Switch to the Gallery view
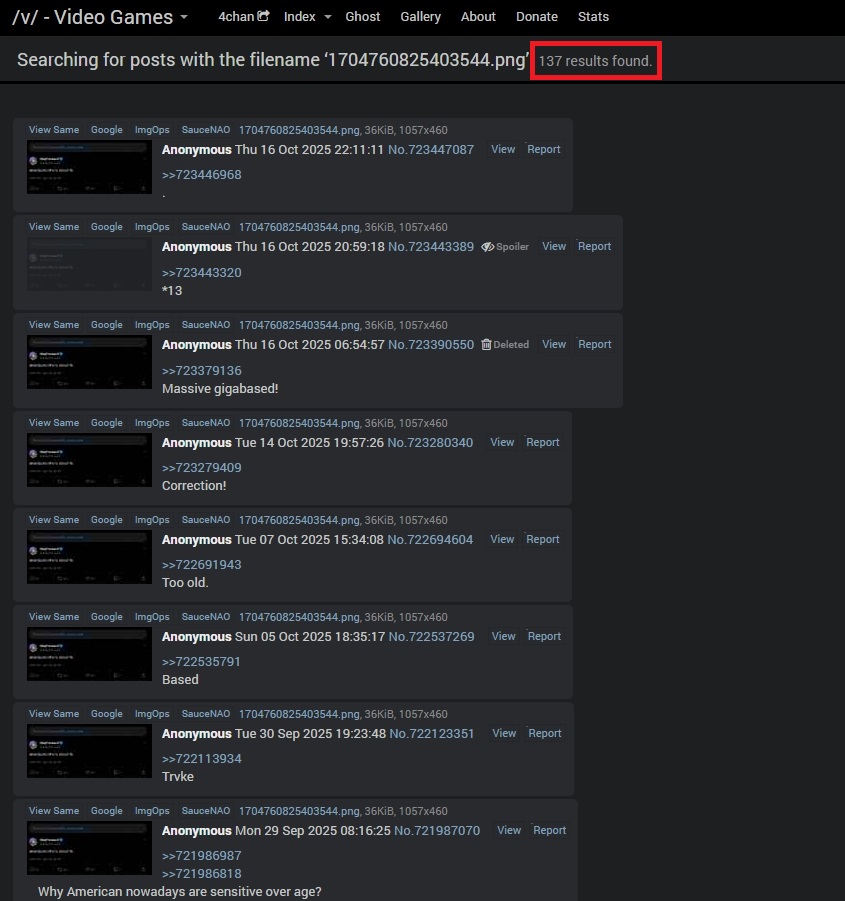This screenshot has height=901, width=845. click(420, 17)
